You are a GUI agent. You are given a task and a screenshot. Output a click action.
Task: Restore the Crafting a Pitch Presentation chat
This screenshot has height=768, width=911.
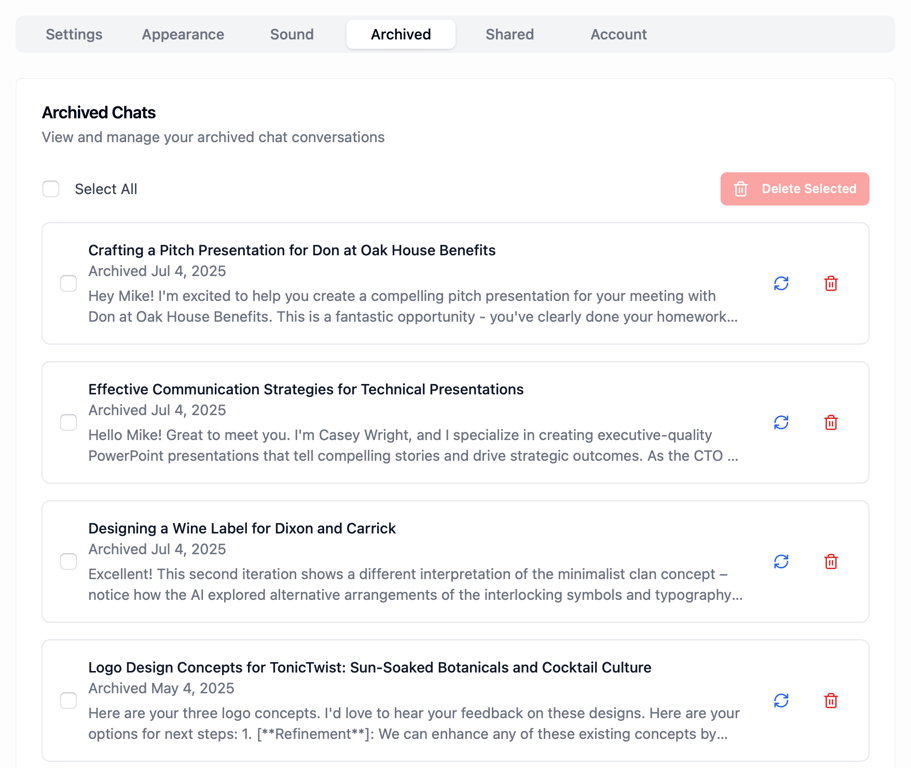(781, 284)
